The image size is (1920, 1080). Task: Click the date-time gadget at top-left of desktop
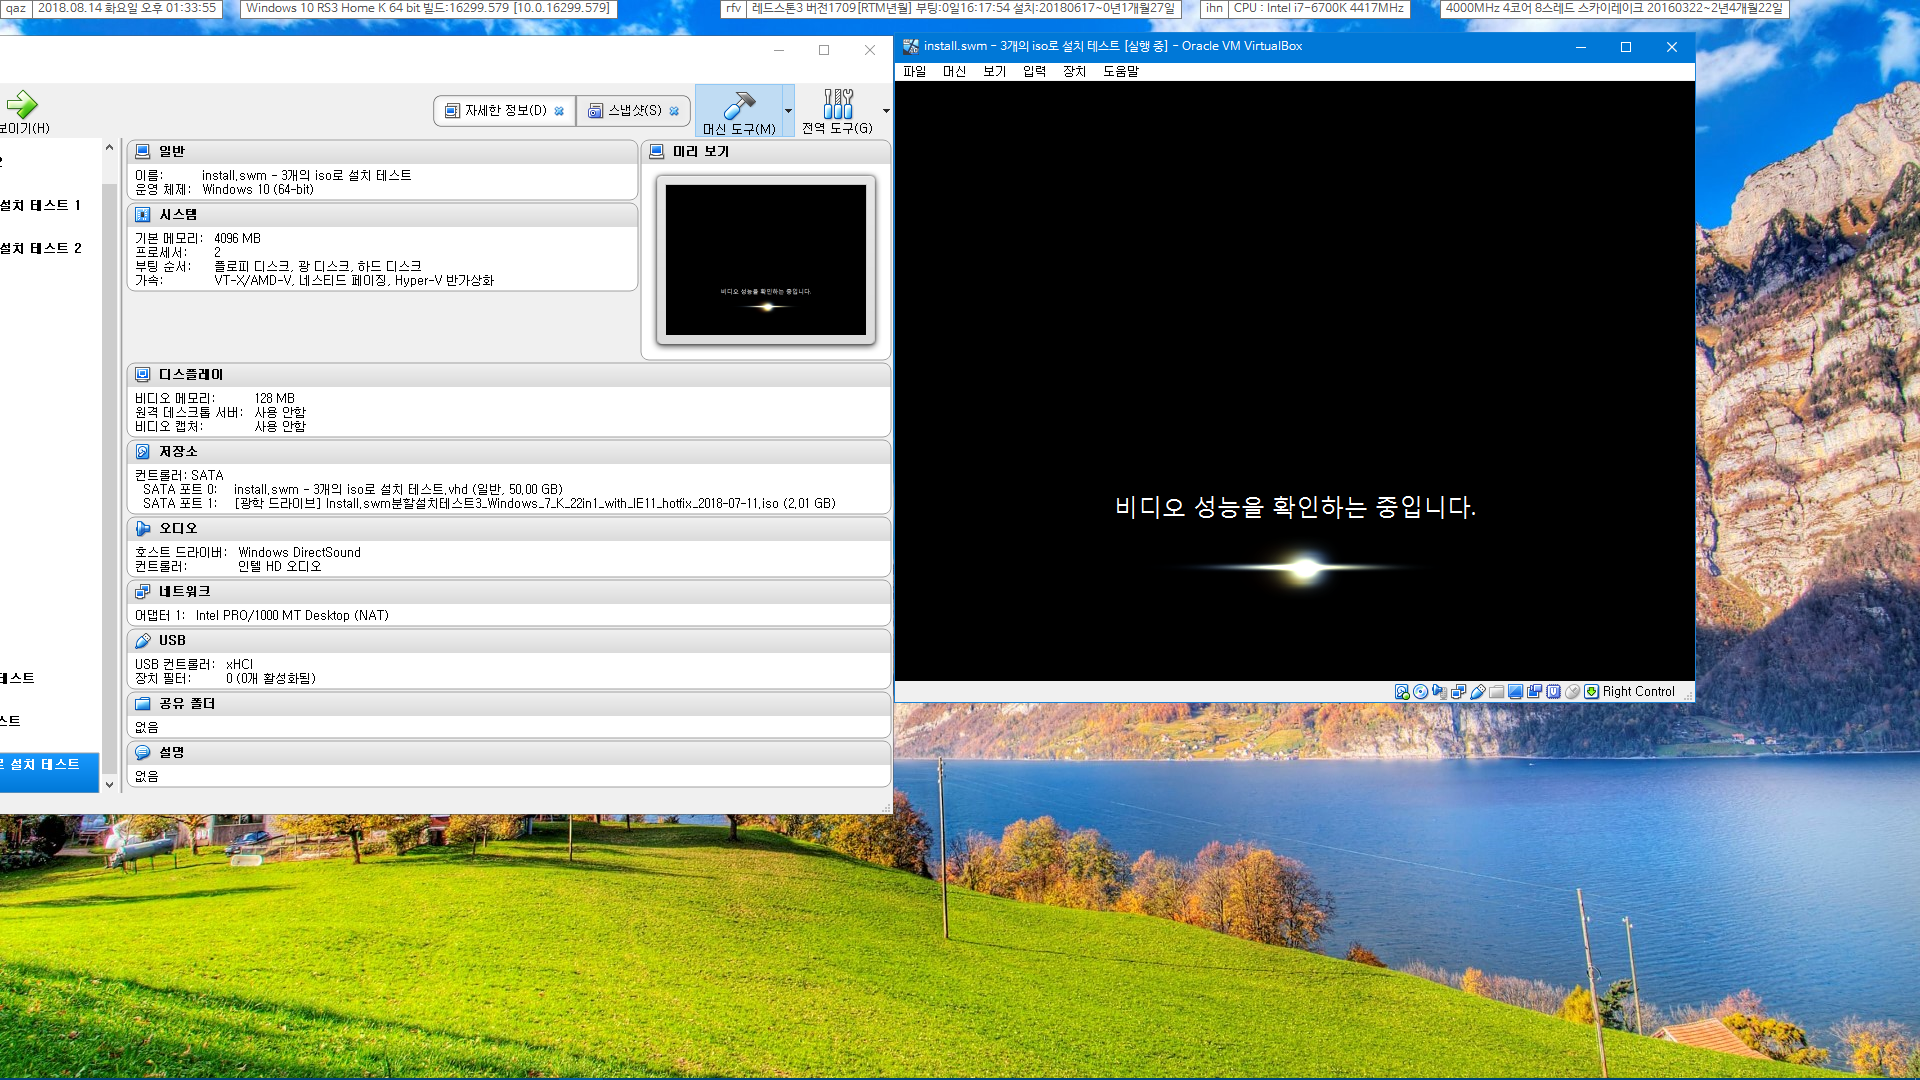(x=126, y=8)
